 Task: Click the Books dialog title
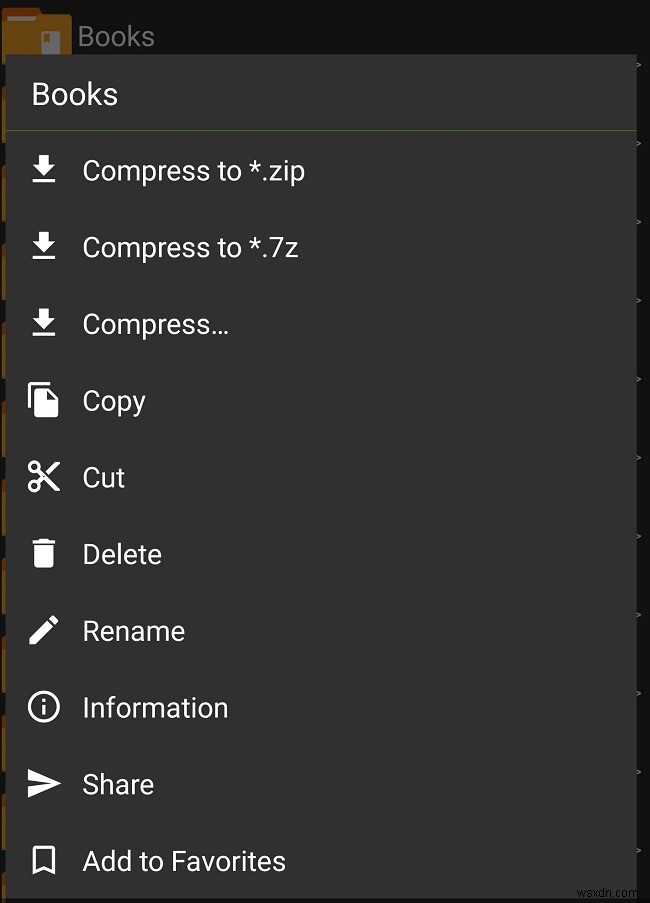pos(74,93)
